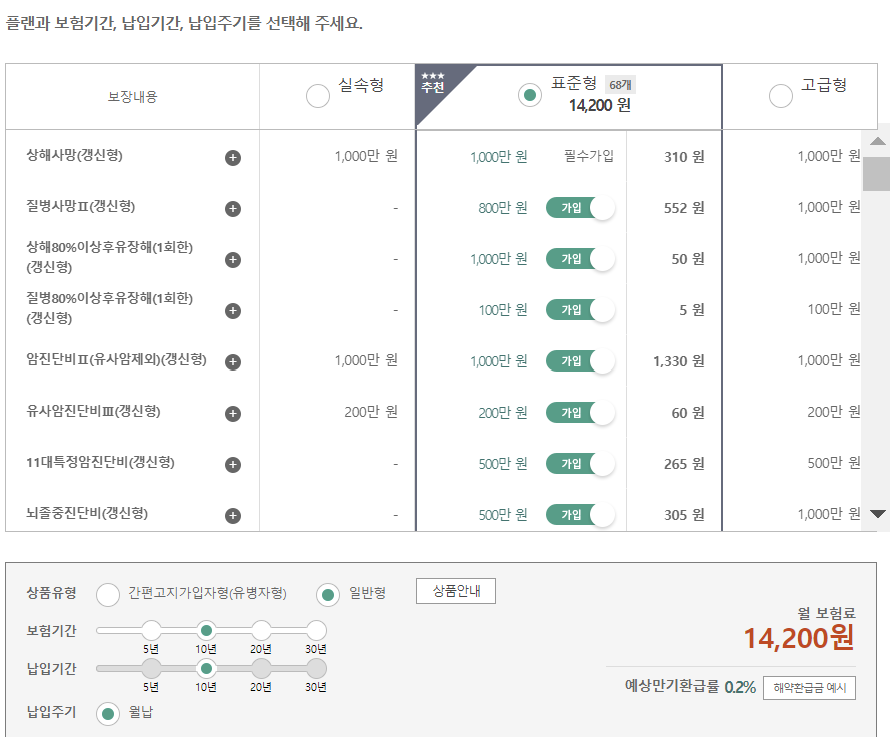Expand 11대특정암진단비(갱신형) coverage info
Viewport: 890px width, 738px height.
tap(233, 464)
